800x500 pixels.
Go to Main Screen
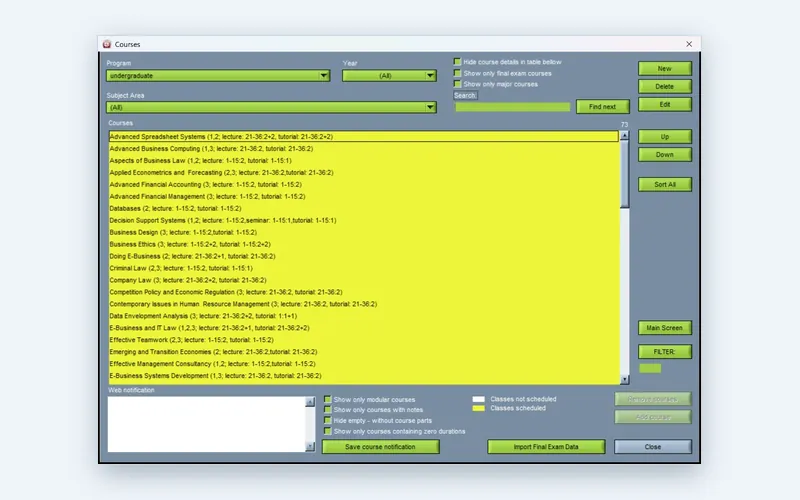(665, 328)
